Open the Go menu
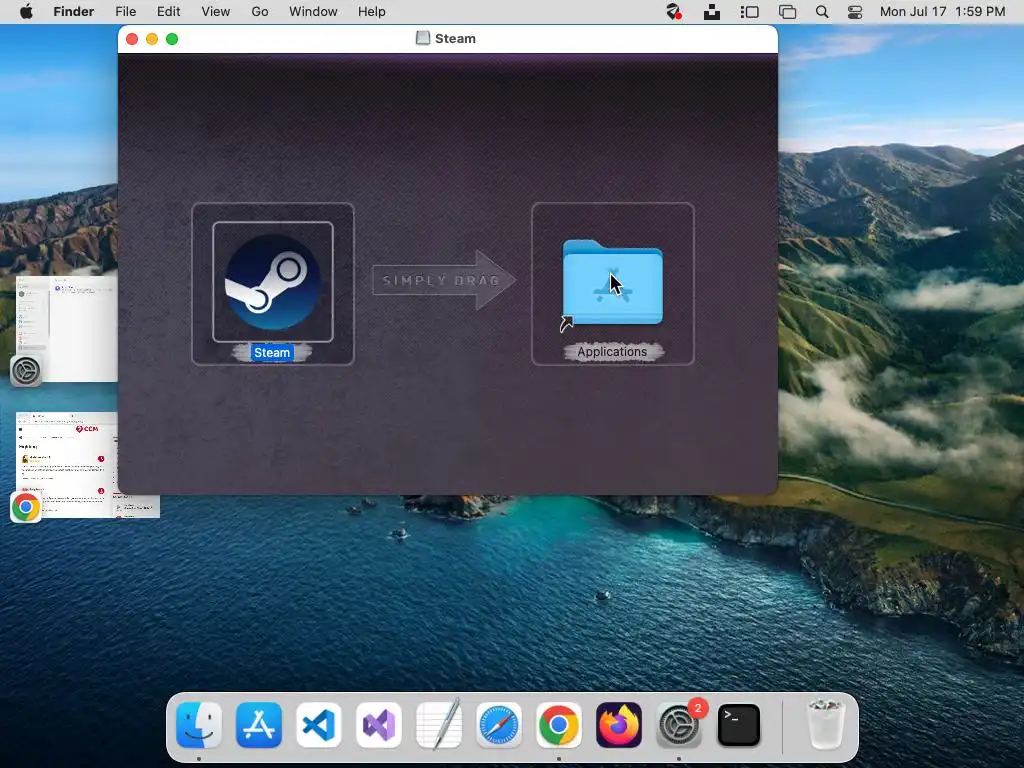The image size is (1024, 768). tap(260, 12)
